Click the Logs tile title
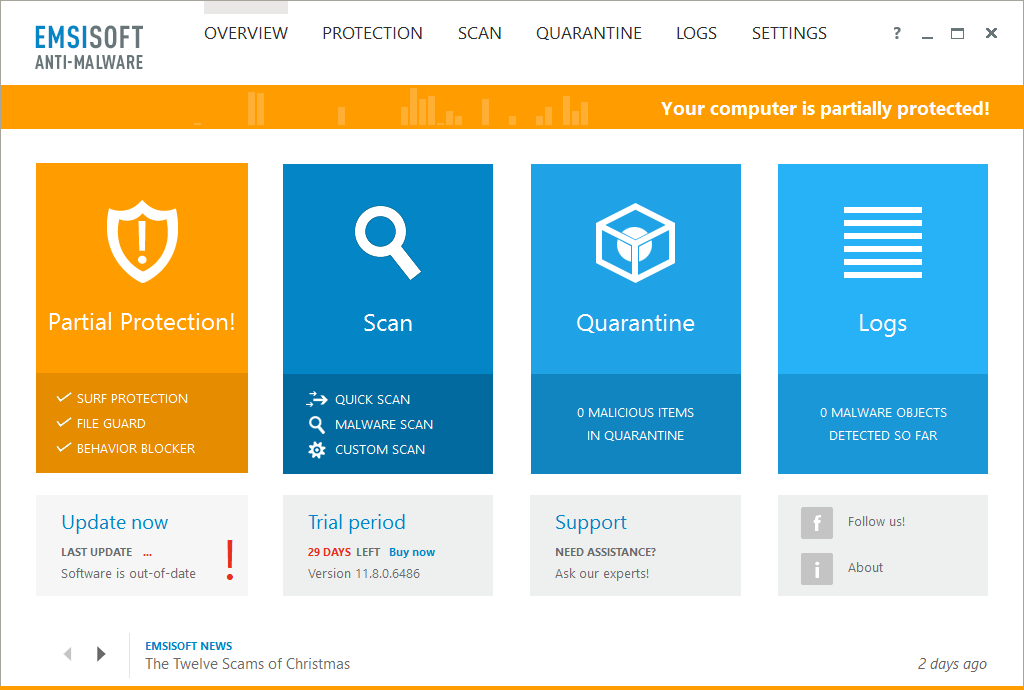 (883, 324)
